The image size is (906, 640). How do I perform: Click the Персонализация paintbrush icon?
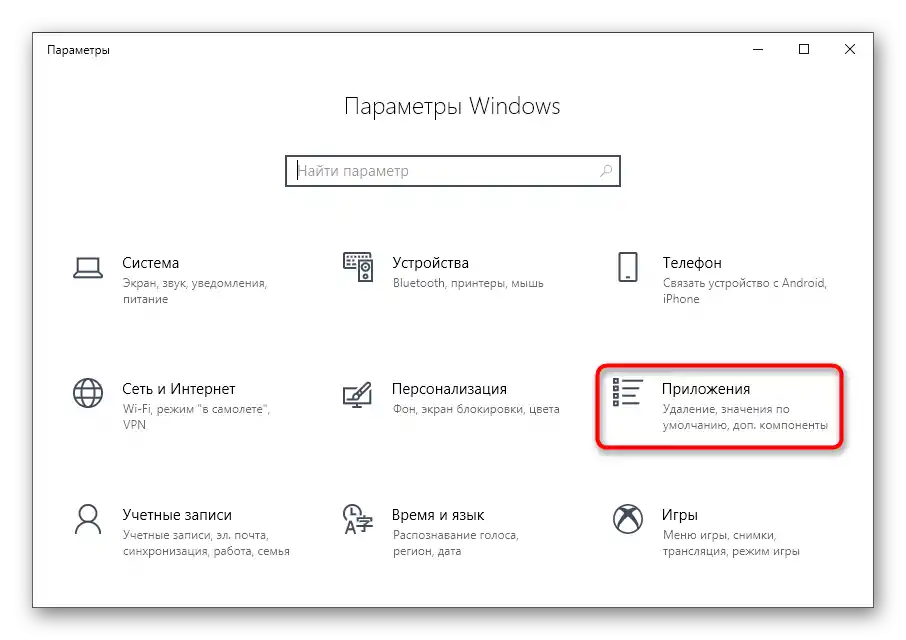click(358, 395)
